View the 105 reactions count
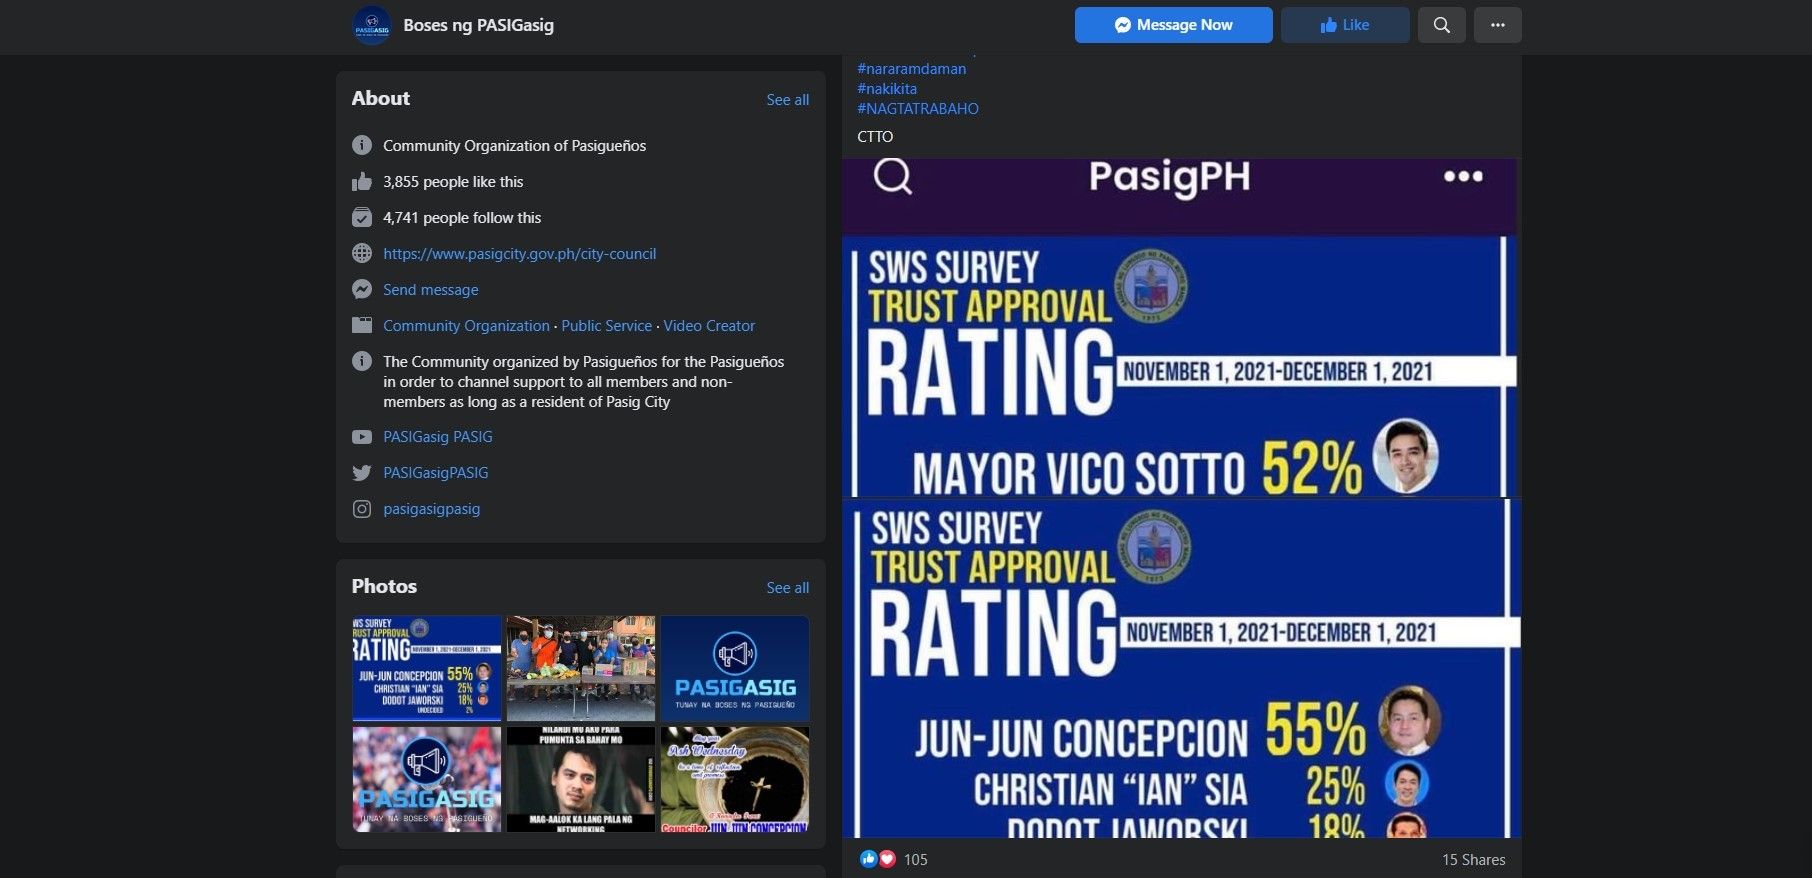1812x878 pixels. pyautogui.click(x=915, y=859)
